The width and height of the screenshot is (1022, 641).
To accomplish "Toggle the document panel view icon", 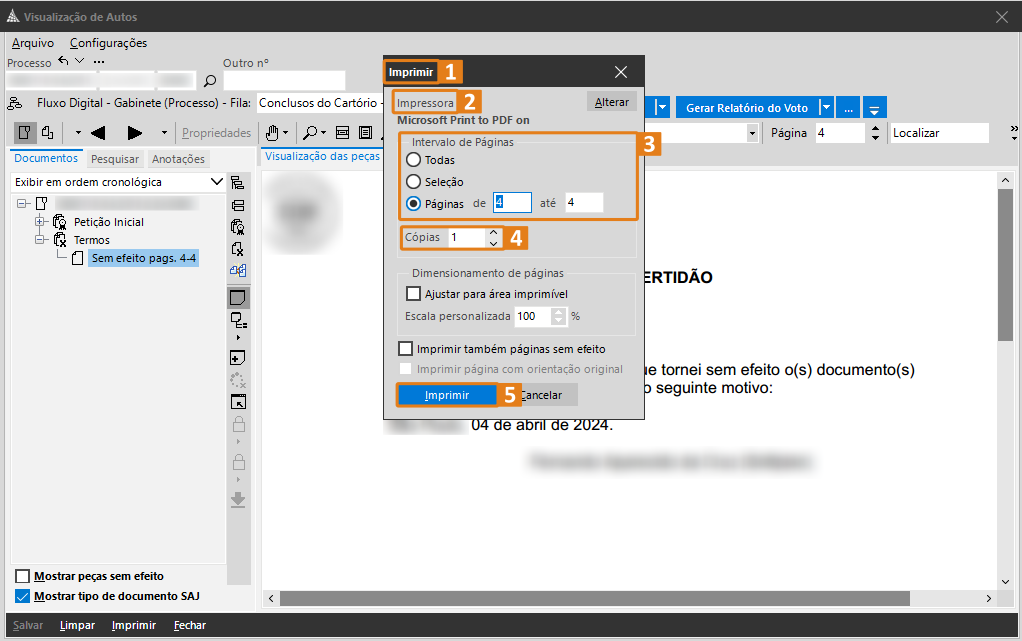I will 25,132.
